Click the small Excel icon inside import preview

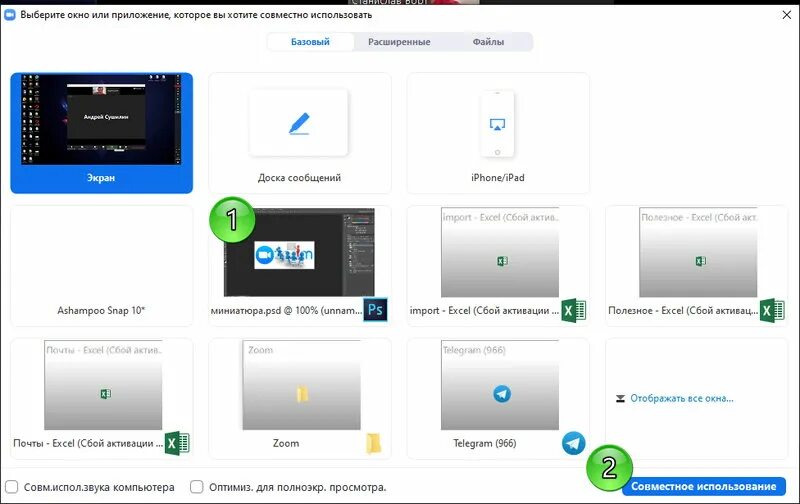tap(502, 261)
